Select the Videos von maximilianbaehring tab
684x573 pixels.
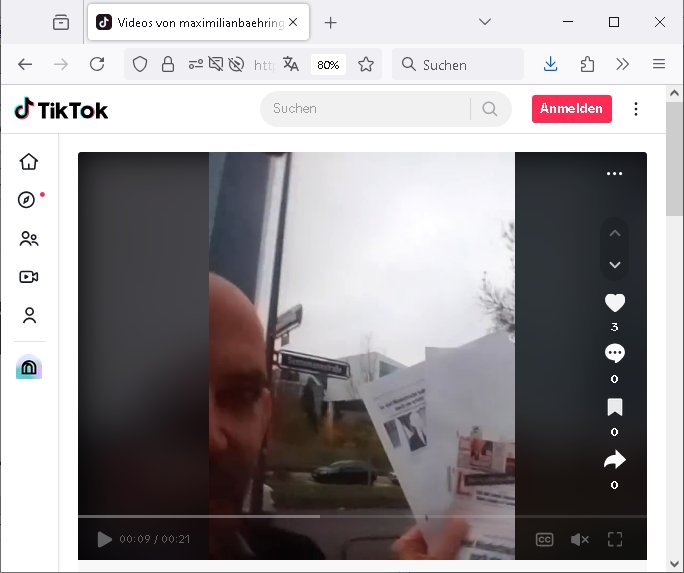198,22
